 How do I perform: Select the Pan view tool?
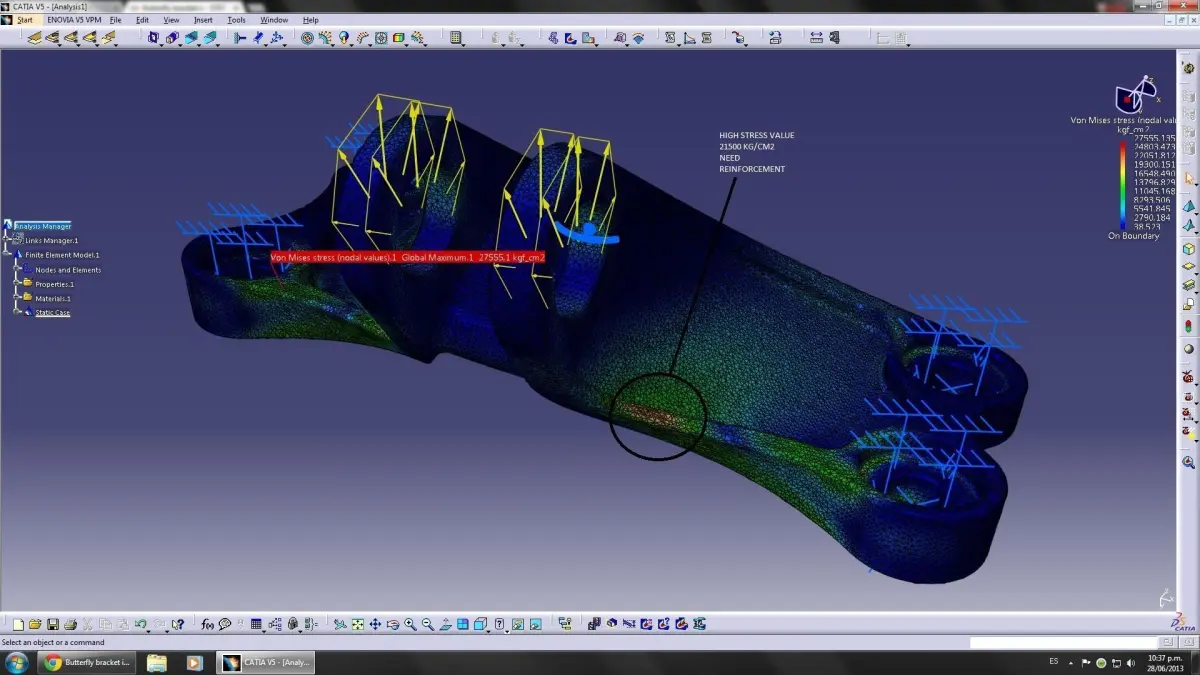click(x=375, y=624)
